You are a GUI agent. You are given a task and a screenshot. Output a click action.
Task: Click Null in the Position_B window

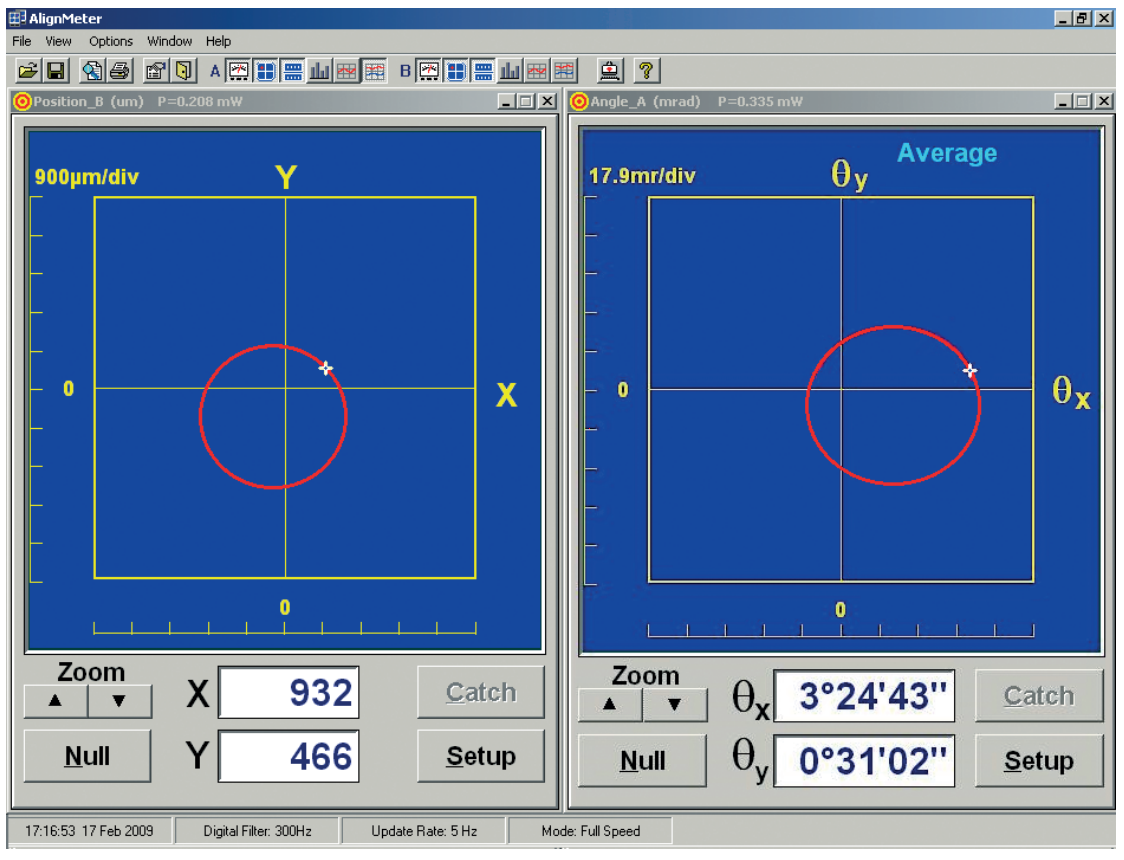pyautogui.click(x=87, y=756)
